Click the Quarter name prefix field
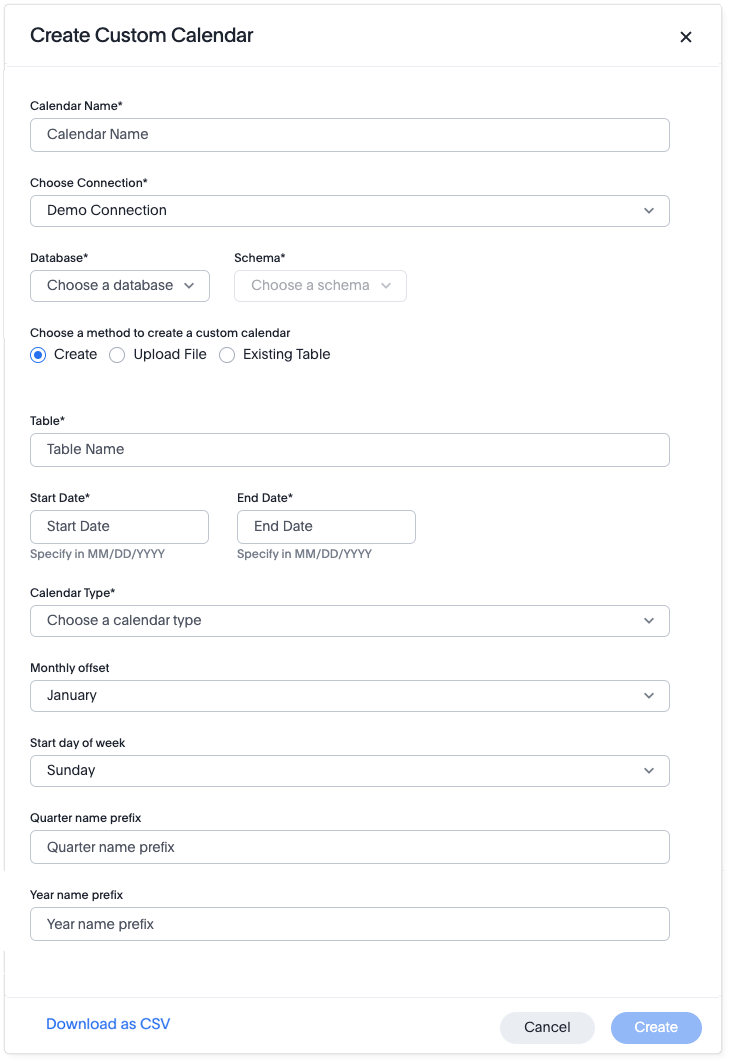 click(x=350, y=847)
